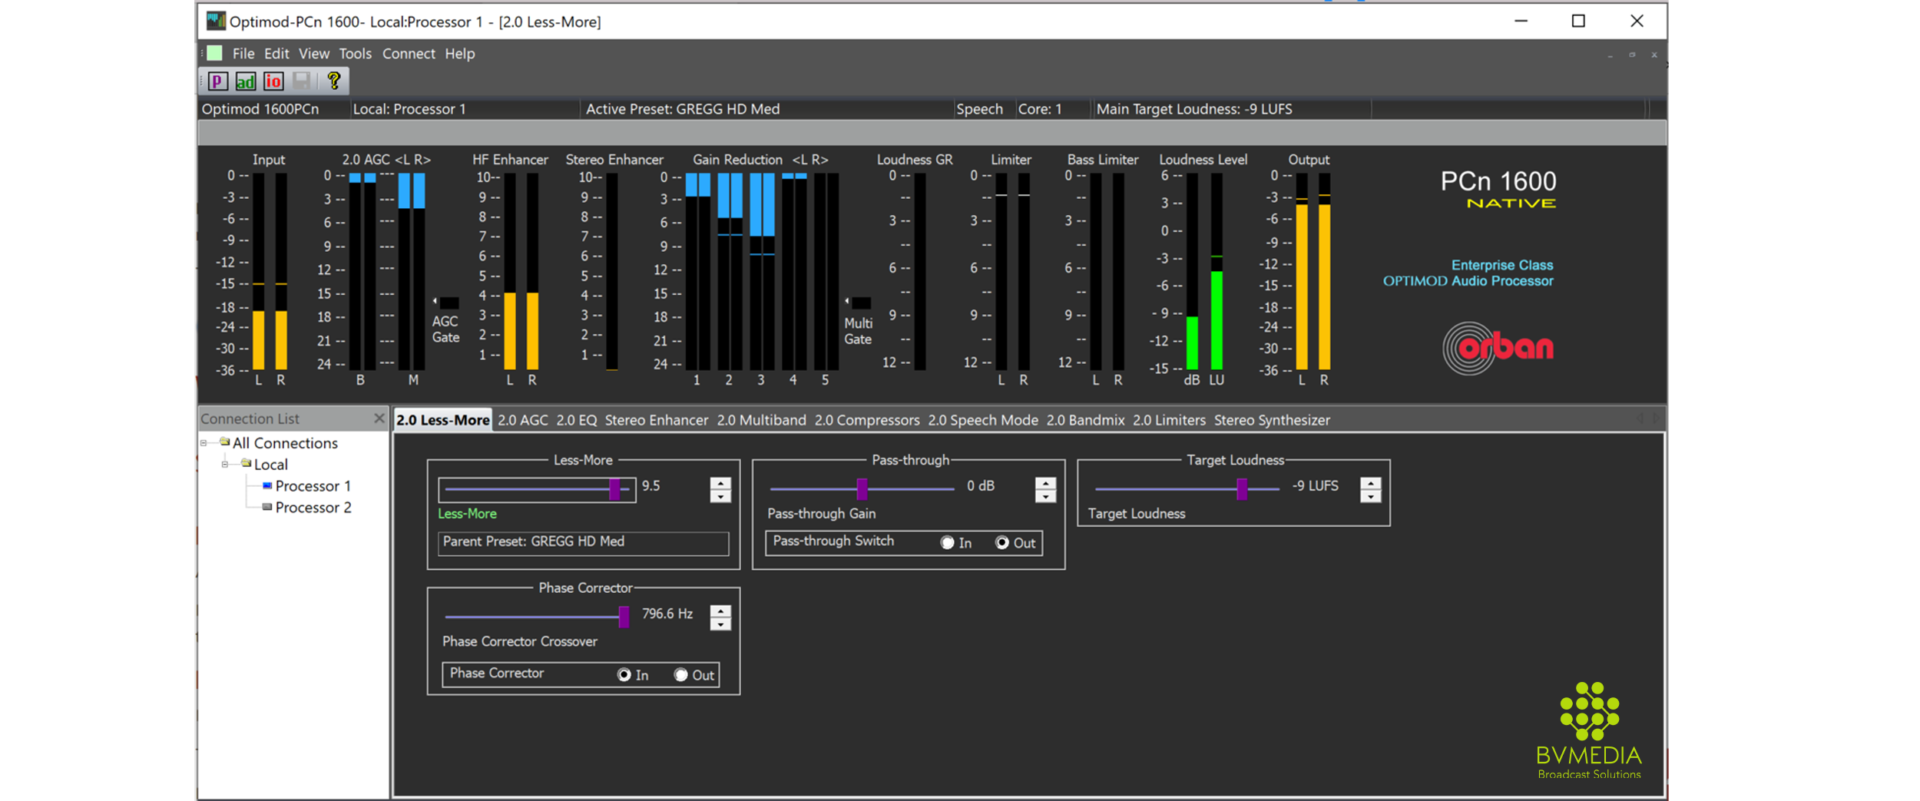
Task: Select Processor 1 in connection tree
Action: pos(313,486)
